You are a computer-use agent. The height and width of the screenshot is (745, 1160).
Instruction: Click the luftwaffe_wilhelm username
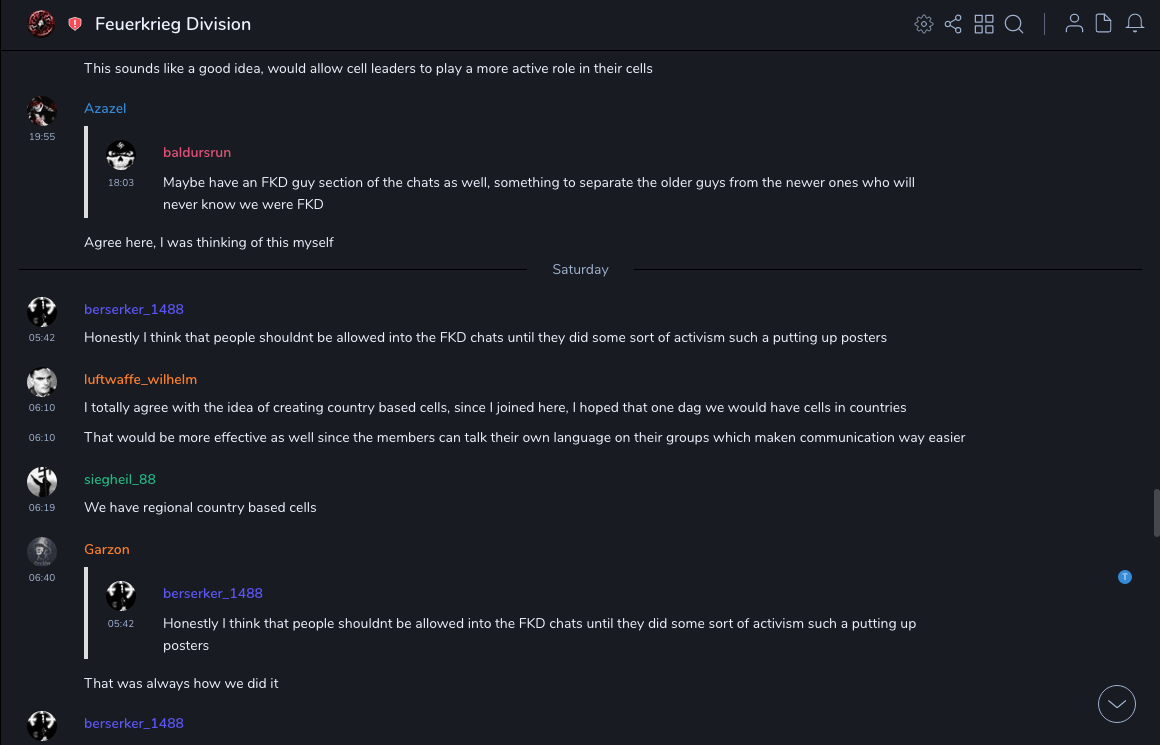(x=140, y=379)
